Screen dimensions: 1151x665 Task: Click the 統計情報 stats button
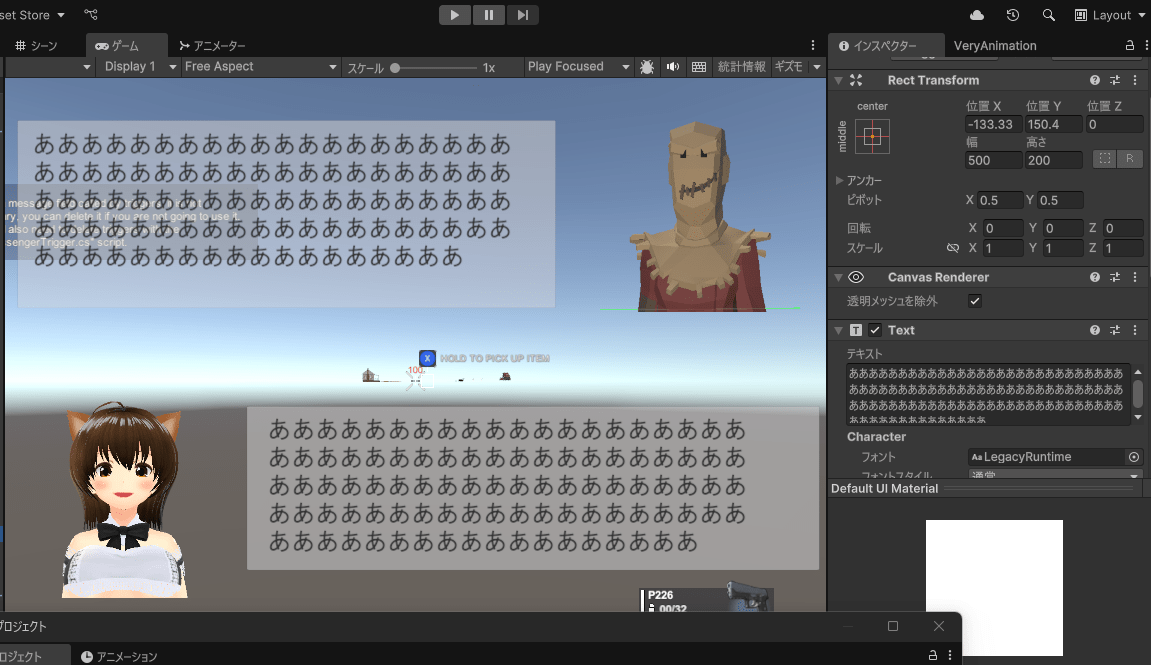click(x=741, y=67)
